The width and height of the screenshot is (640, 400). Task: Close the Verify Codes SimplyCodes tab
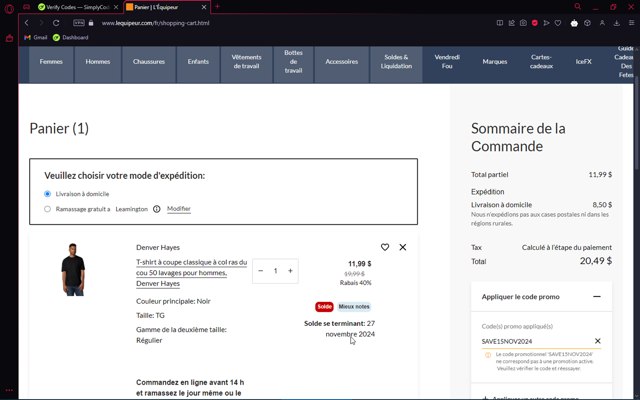(116, 7)
